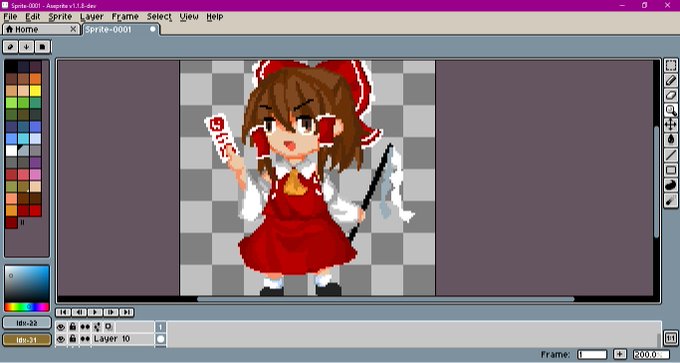This screenshot has width=680, height=363.
Task: Select the Zoom magnifier tool
Action: pyautogui.click(x=670, y=110)
